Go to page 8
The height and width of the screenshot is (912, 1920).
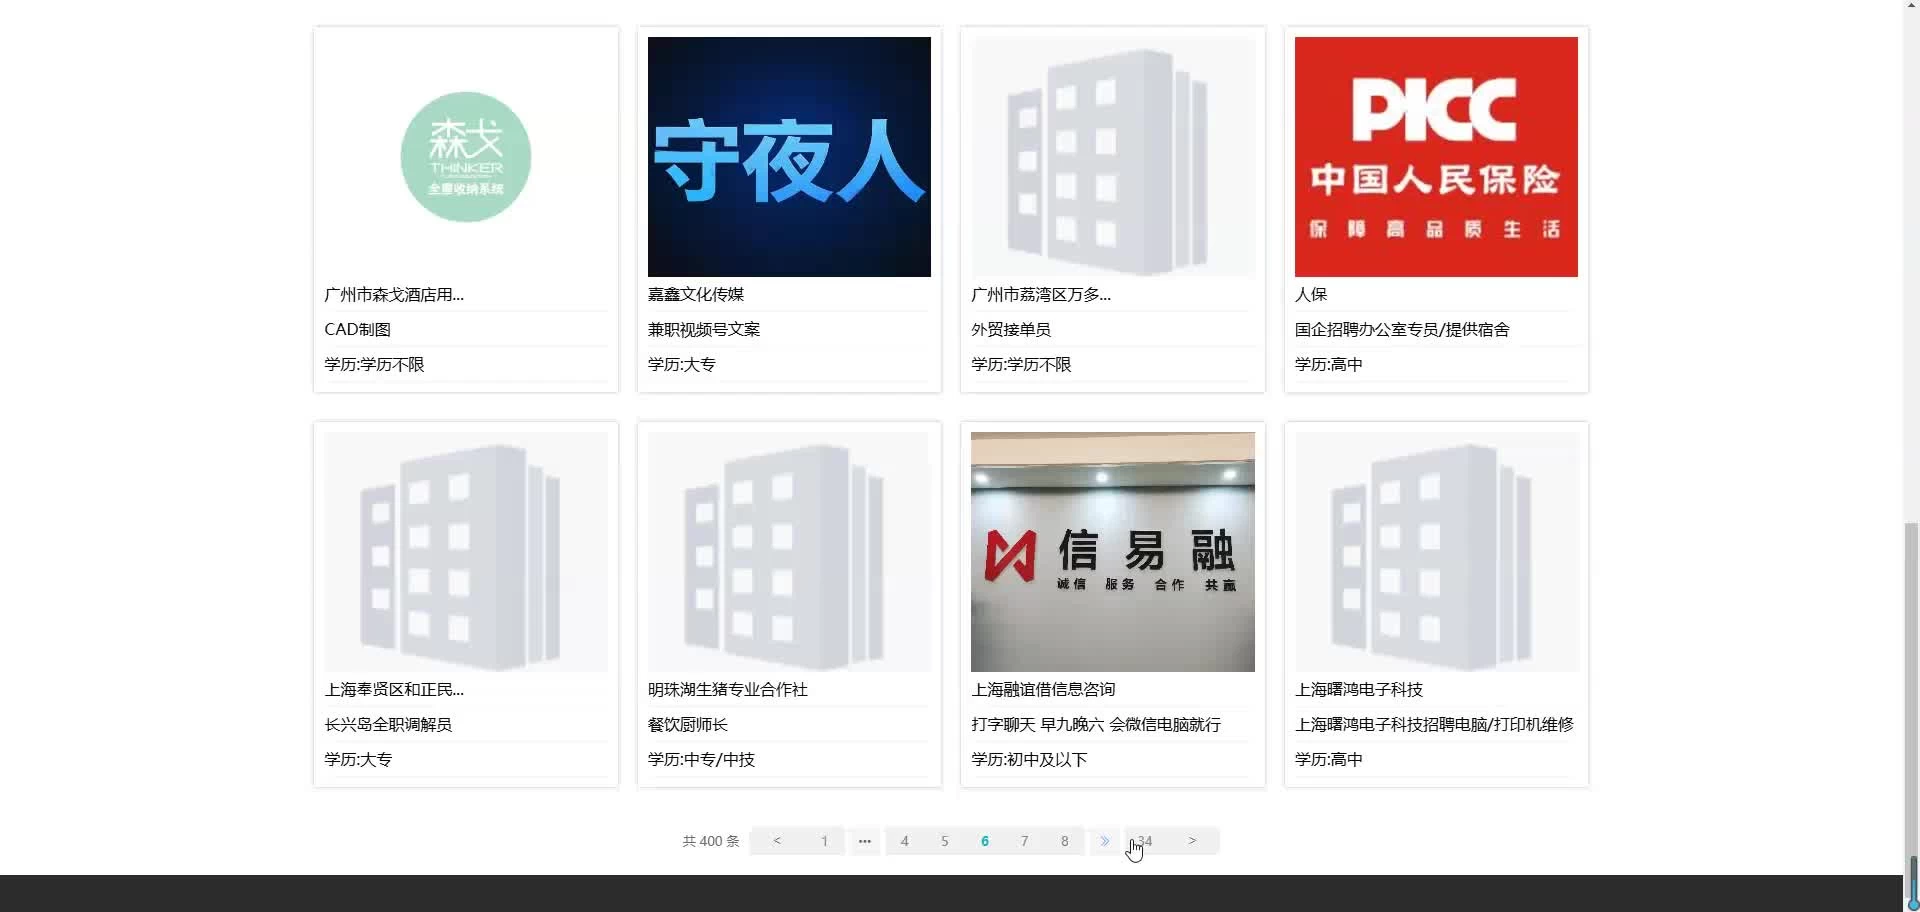(x=1065, y=841)
